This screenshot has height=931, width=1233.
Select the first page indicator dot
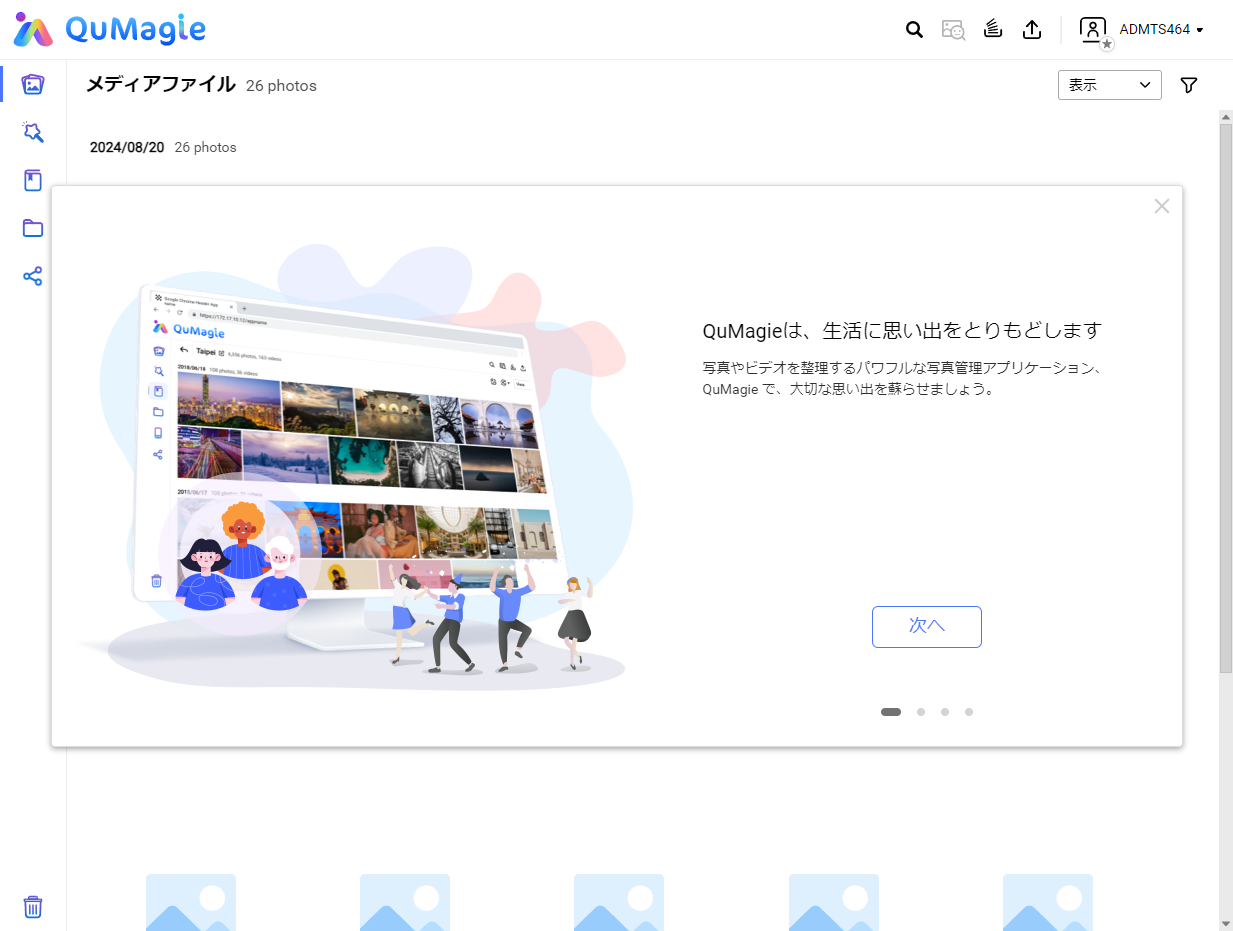[891, 712]
